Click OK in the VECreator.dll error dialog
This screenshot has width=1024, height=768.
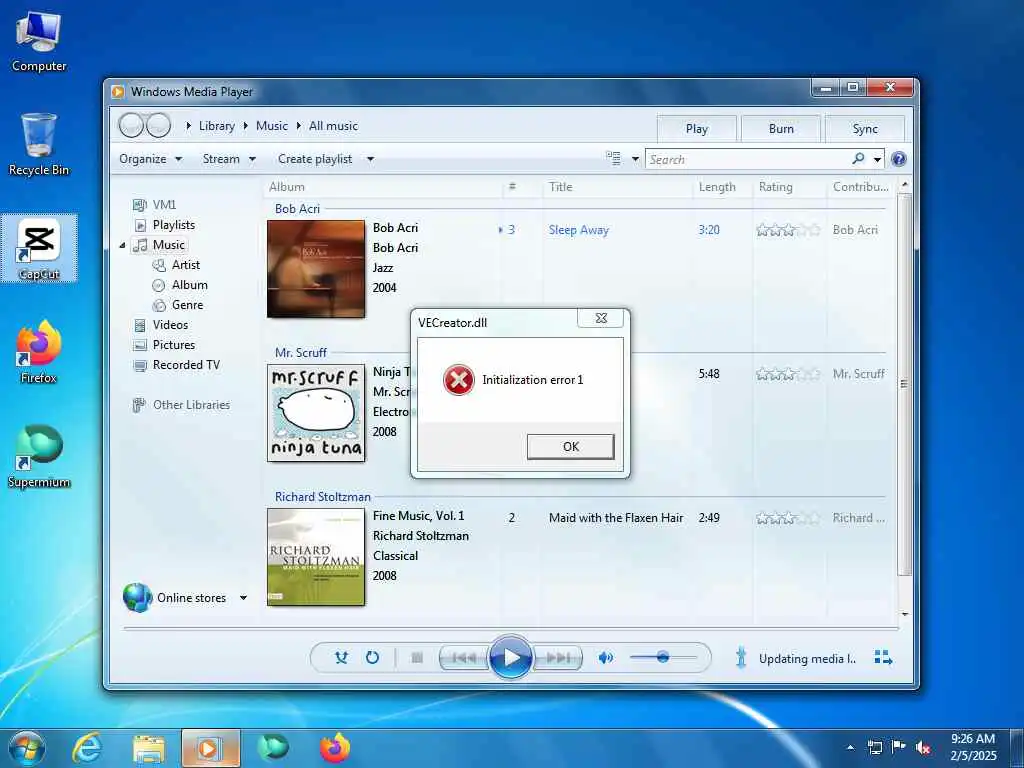(570, 447)
